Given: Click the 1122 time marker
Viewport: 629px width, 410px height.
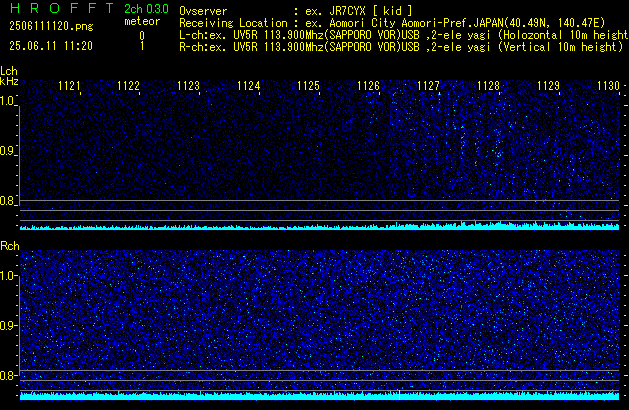Looking at the screenshot, I should [128, 86].
